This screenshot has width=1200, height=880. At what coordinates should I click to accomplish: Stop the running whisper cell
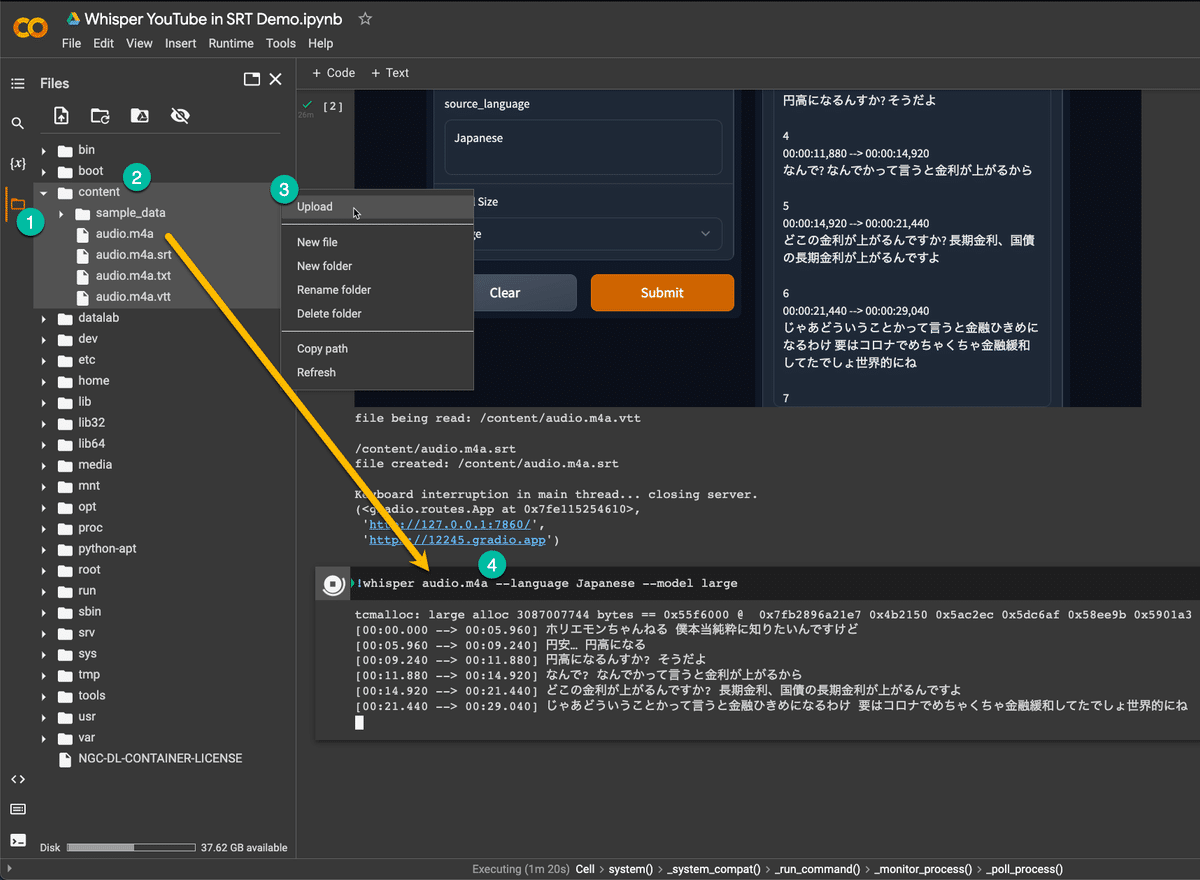click(332, 584)
